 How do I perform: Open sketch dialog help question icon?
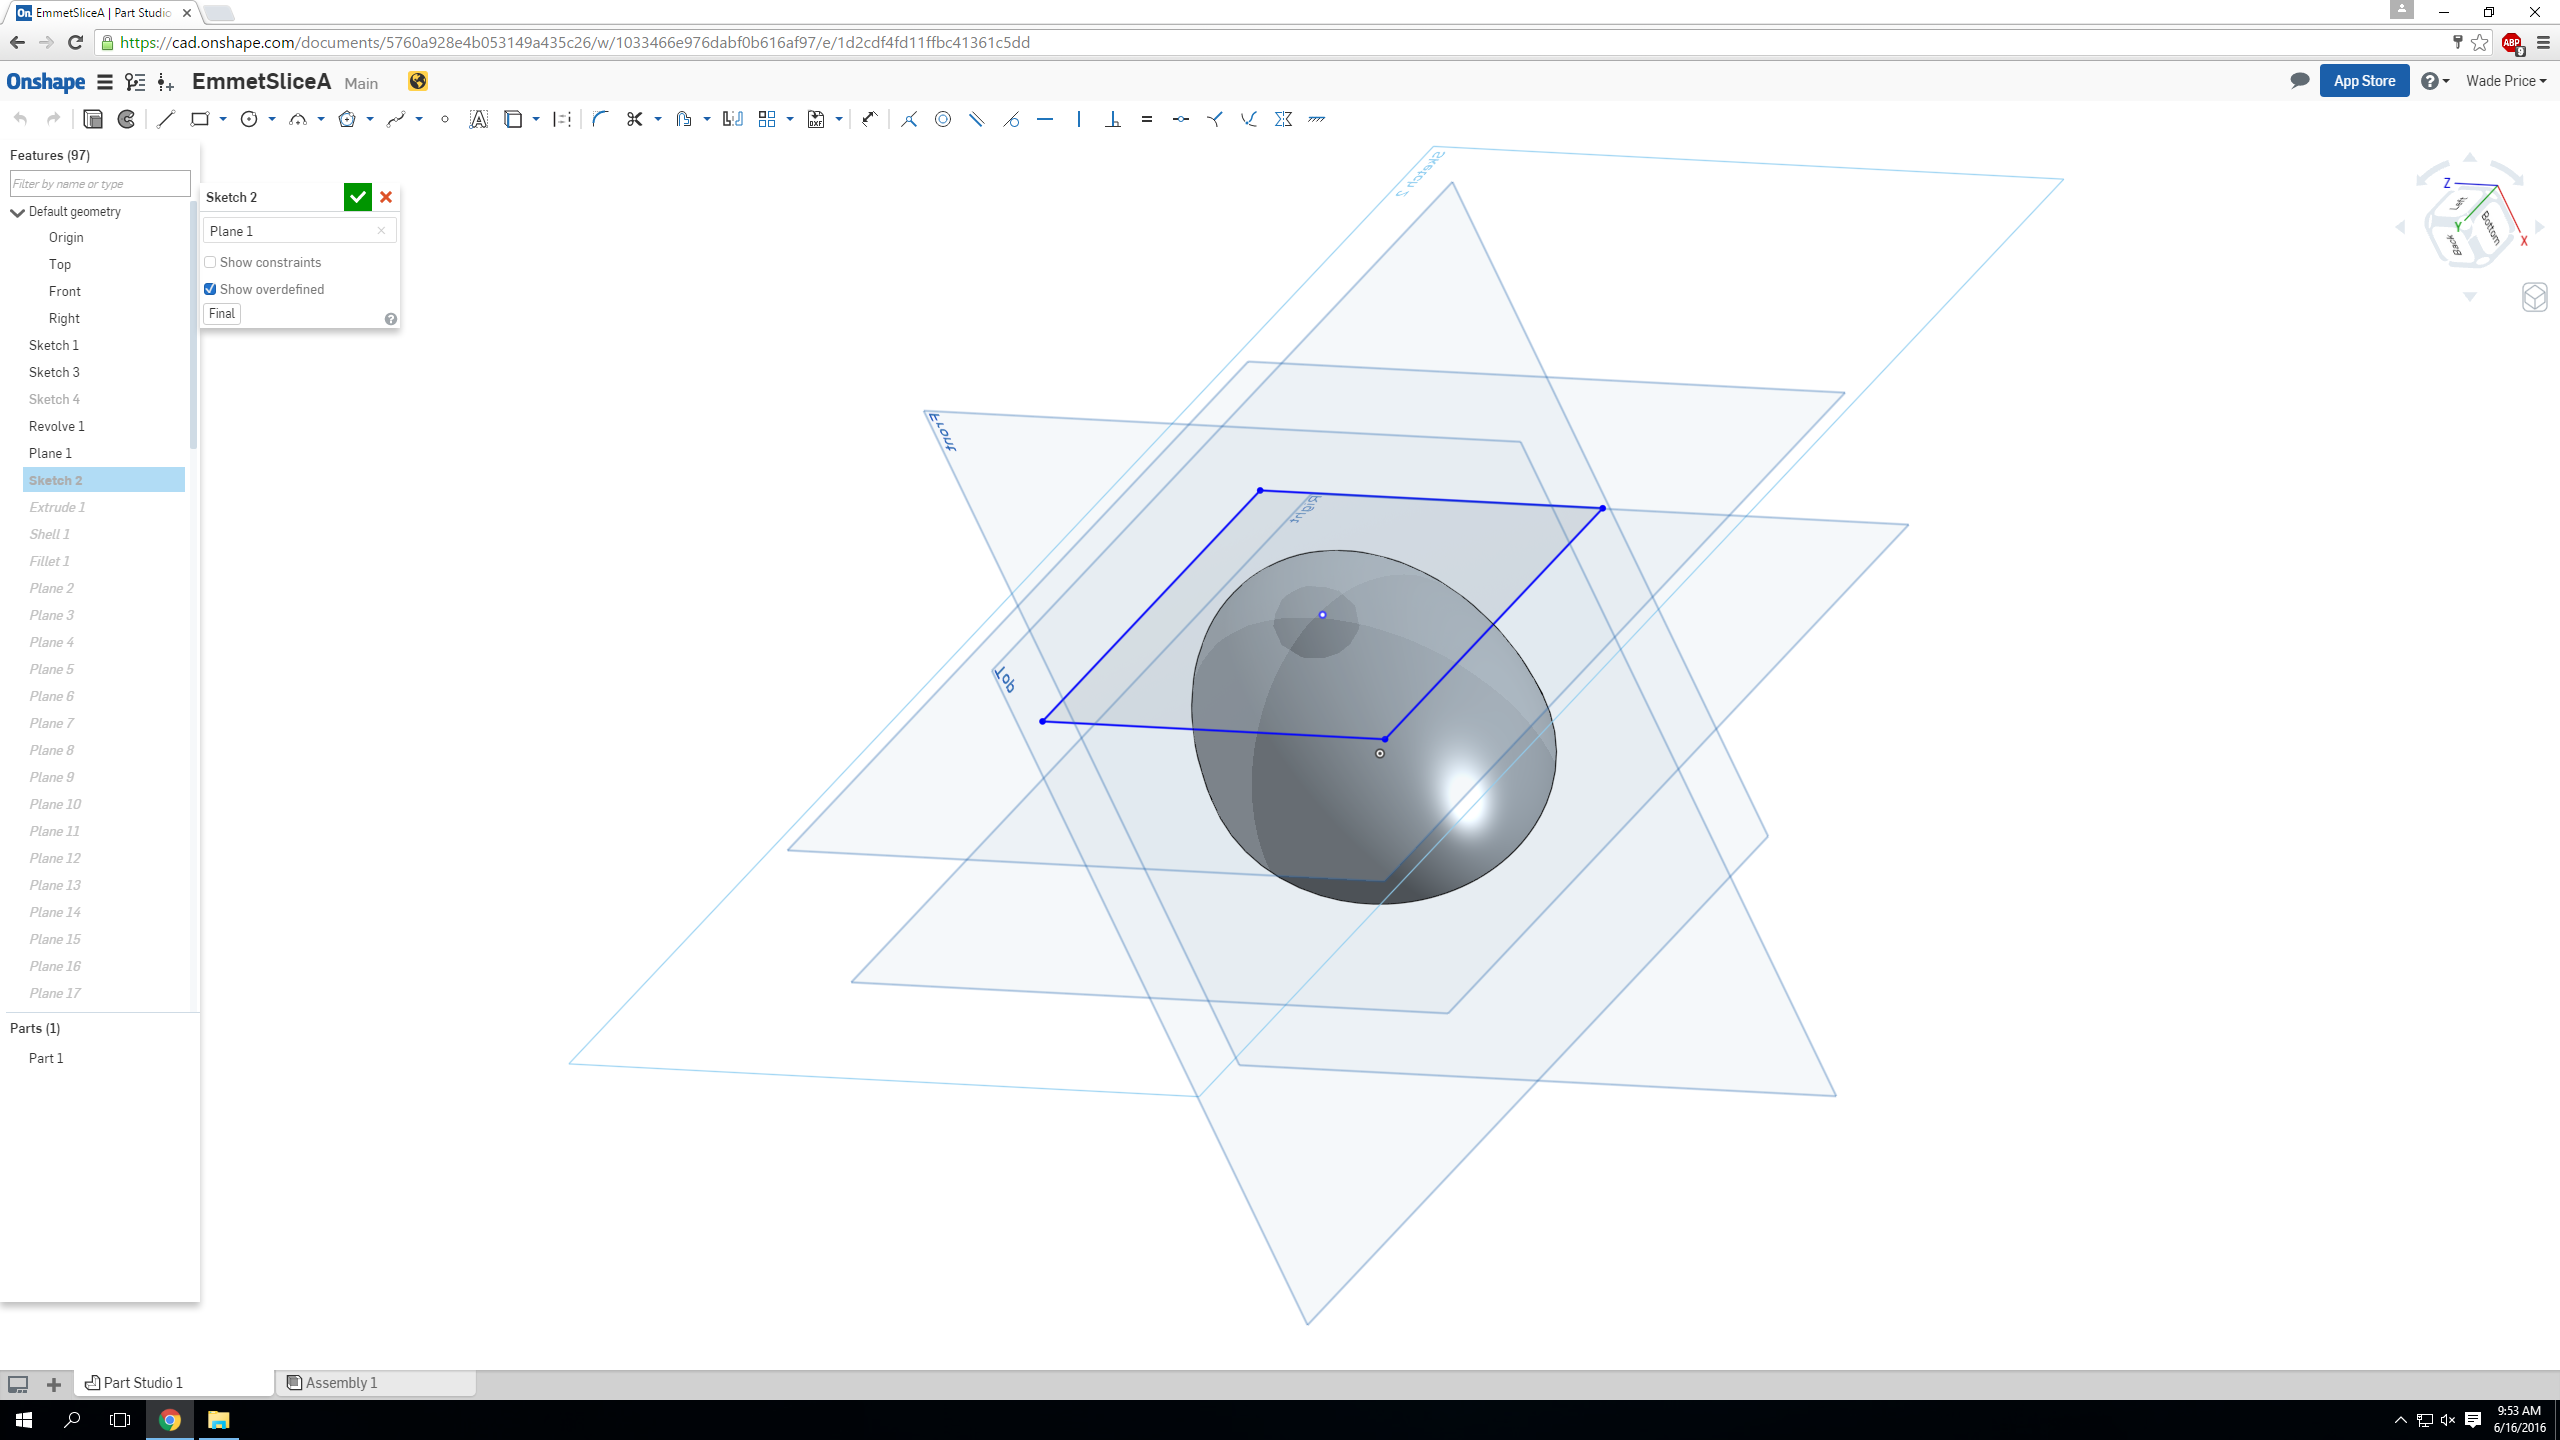[x=391, y=319]
